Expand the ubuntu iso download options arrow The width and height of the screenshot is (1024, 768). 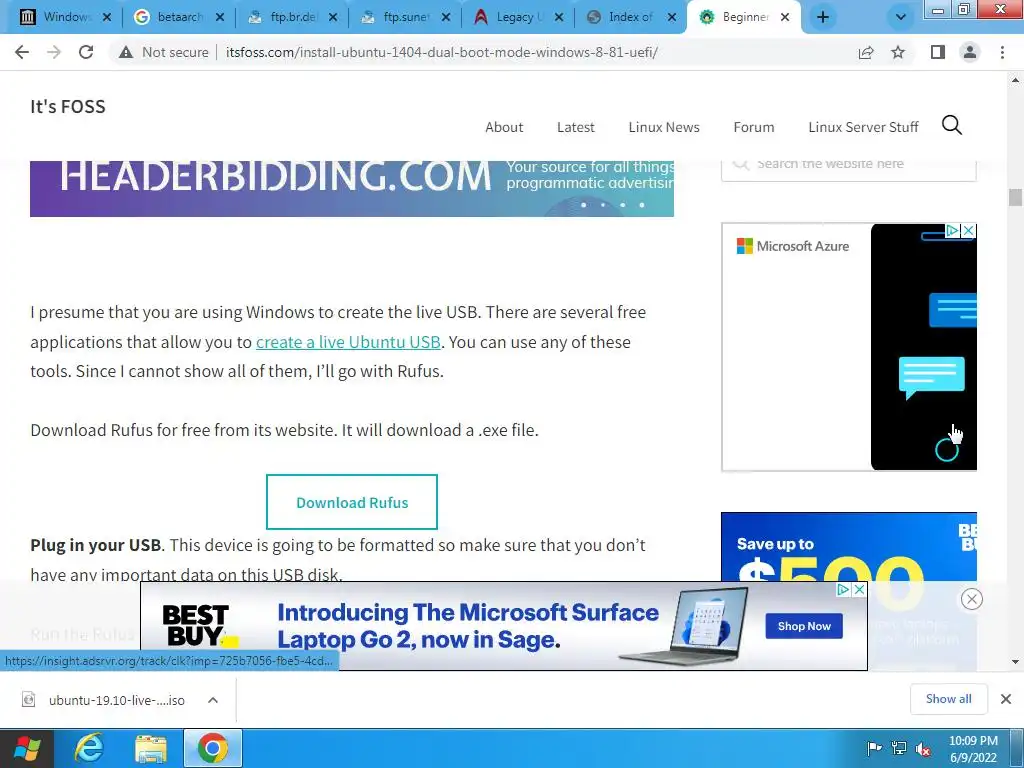(213, 700)
